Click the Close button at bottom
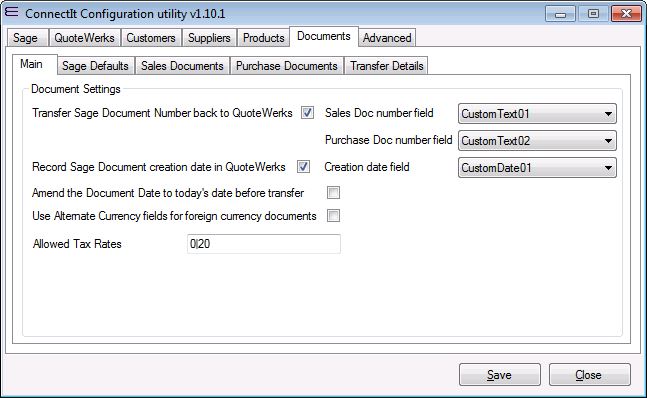The width and height of the screenshot is (647, 398). pos(590,374)
